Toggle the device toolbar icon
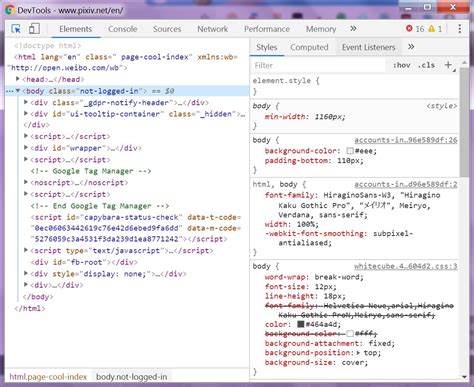The height and width of the screenshot is (387, 474). click(34, 29)
